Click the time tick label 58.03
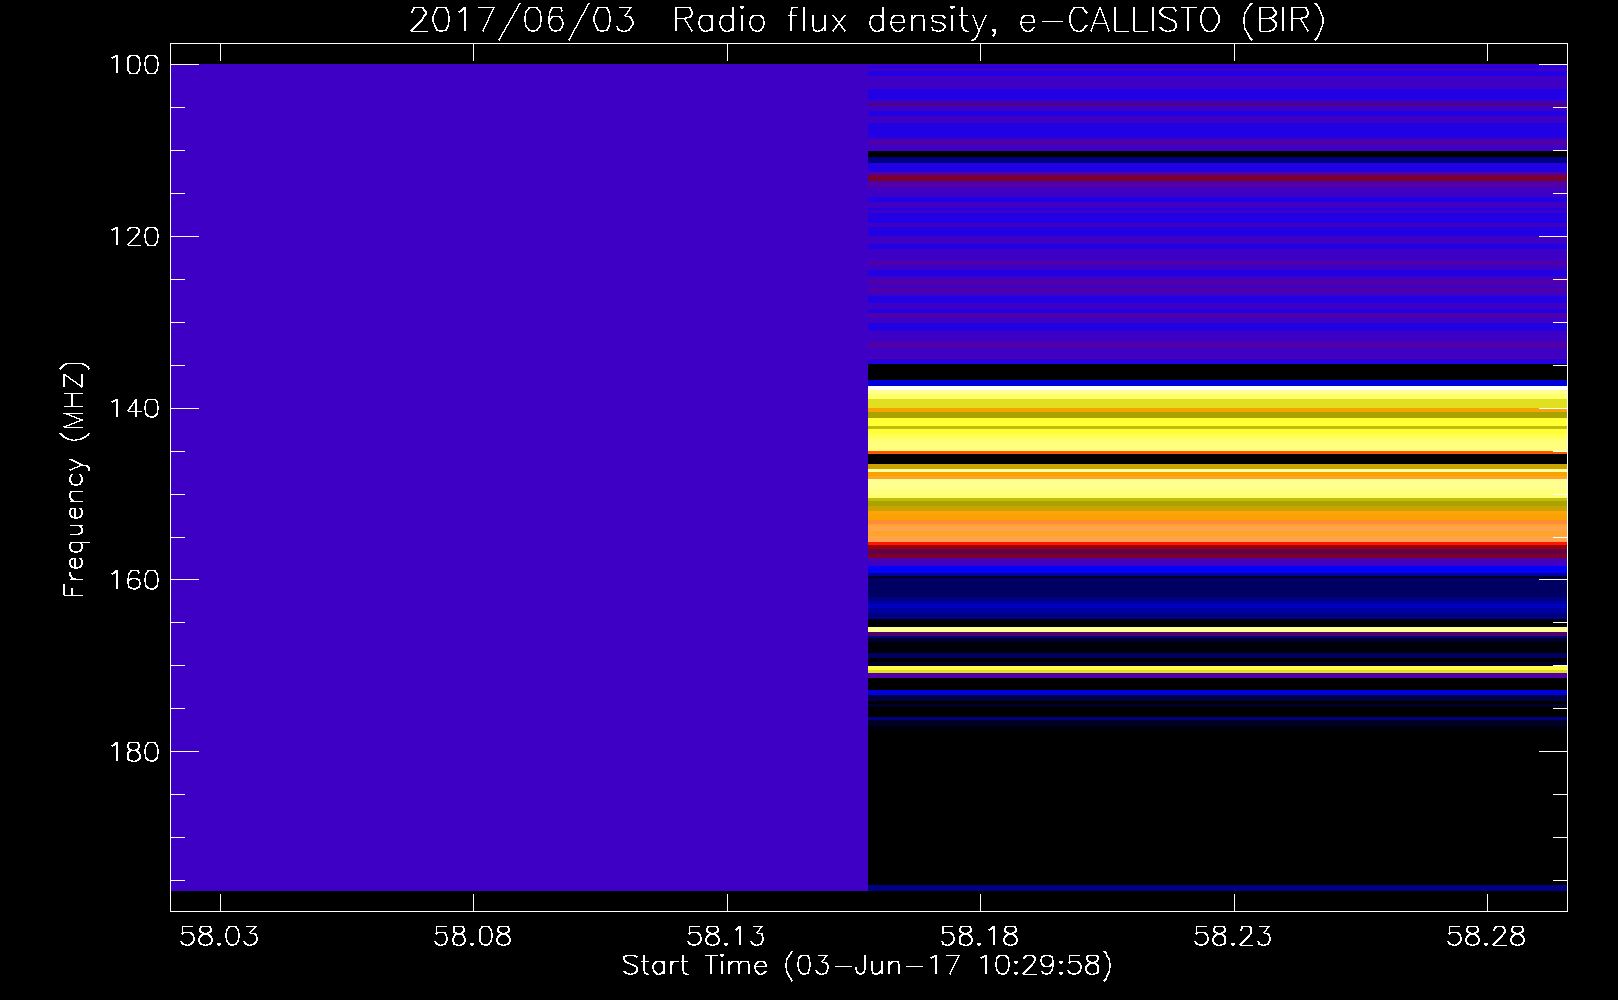Screen dimensions: 1618x1000 (219, 937)
